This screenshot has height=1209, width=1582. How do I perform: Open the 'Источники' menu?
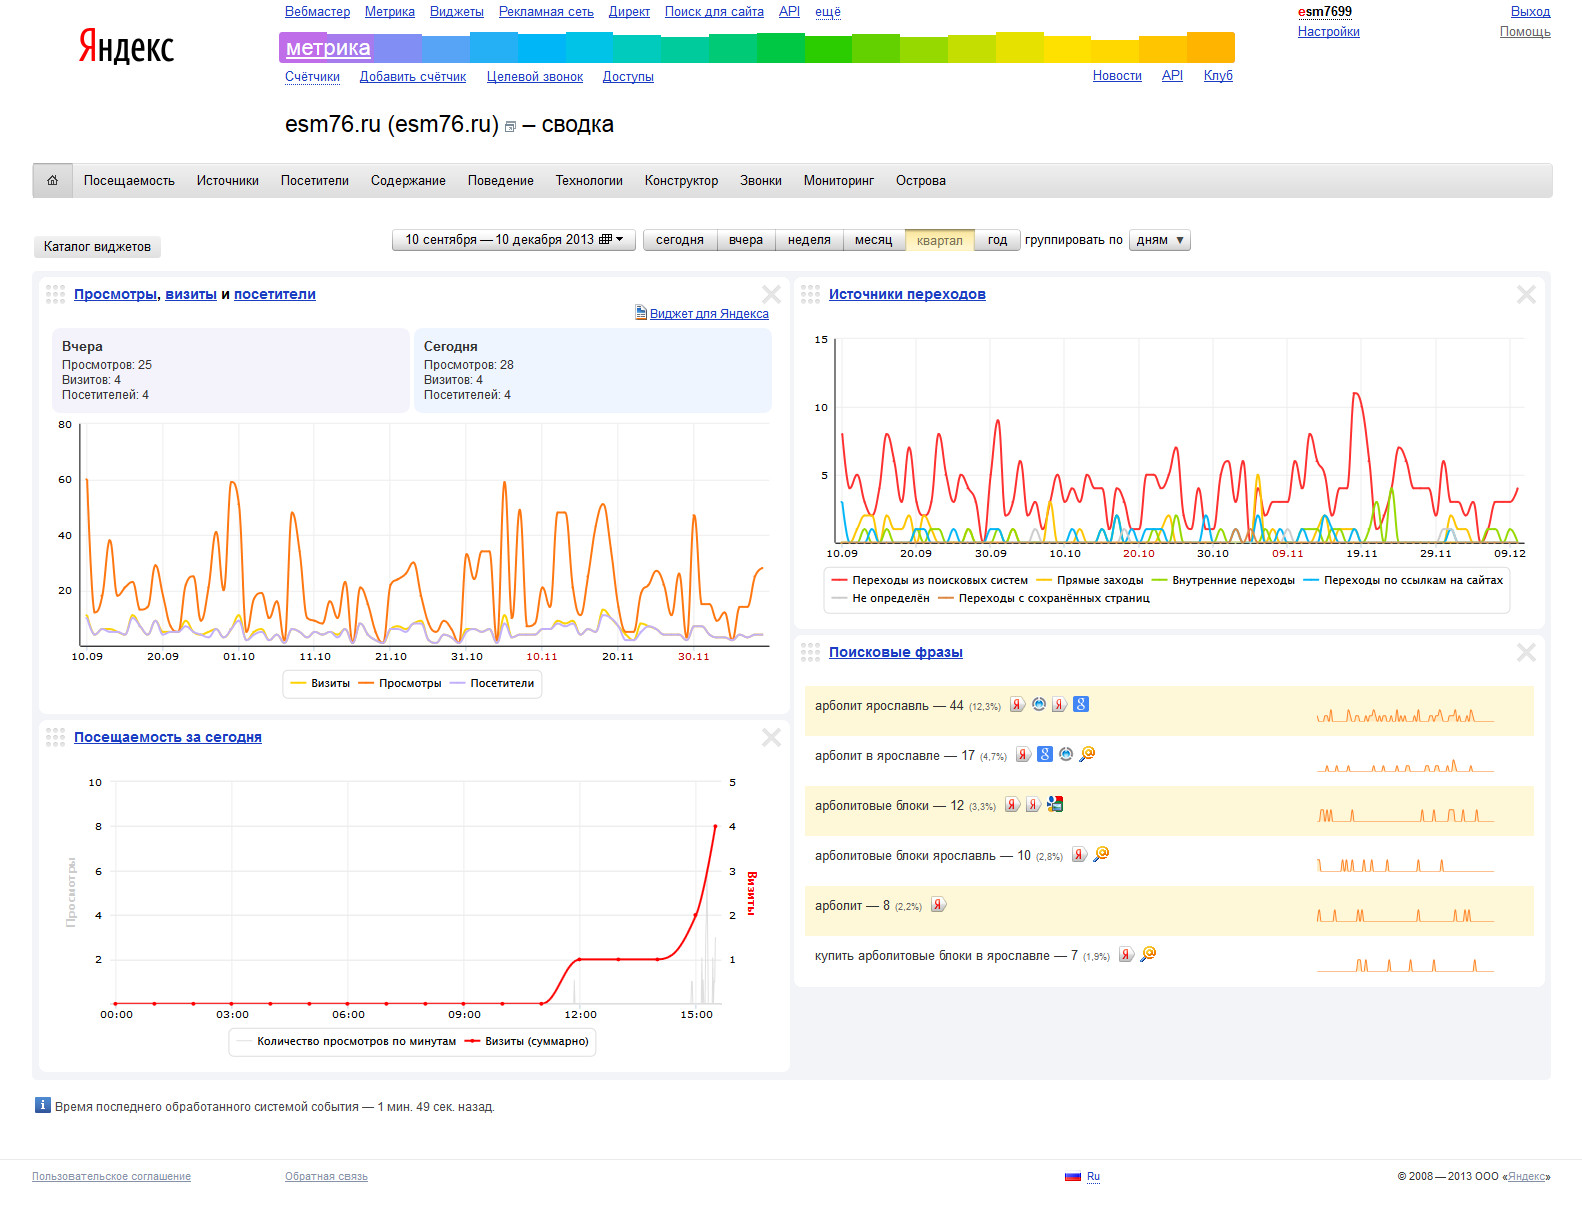coord(227,181)
